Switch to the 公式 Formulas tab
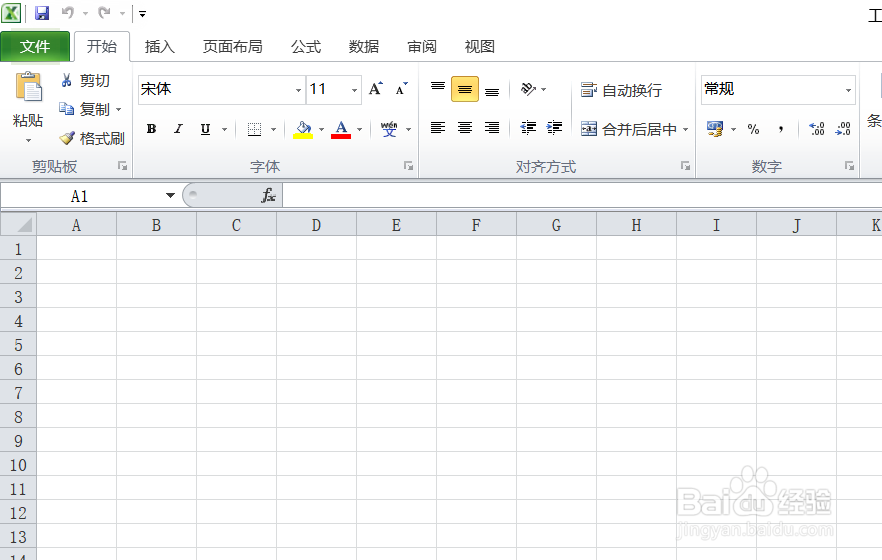 click(306, 46)
